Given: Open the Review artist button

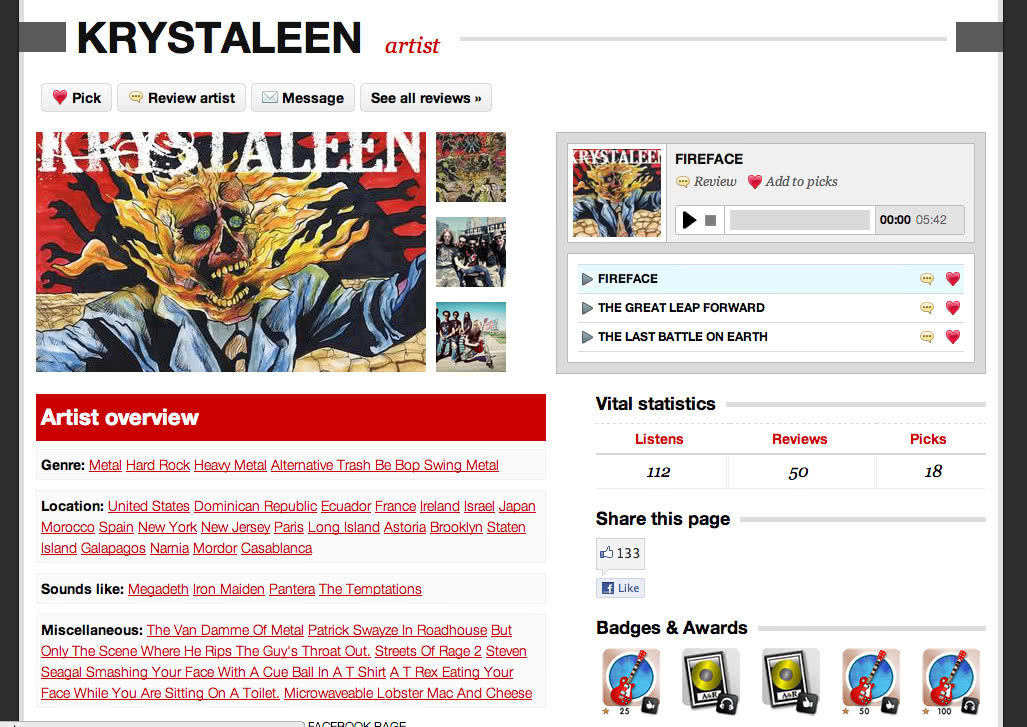Looking at the screenshot, I should click(x=181, y=98).
